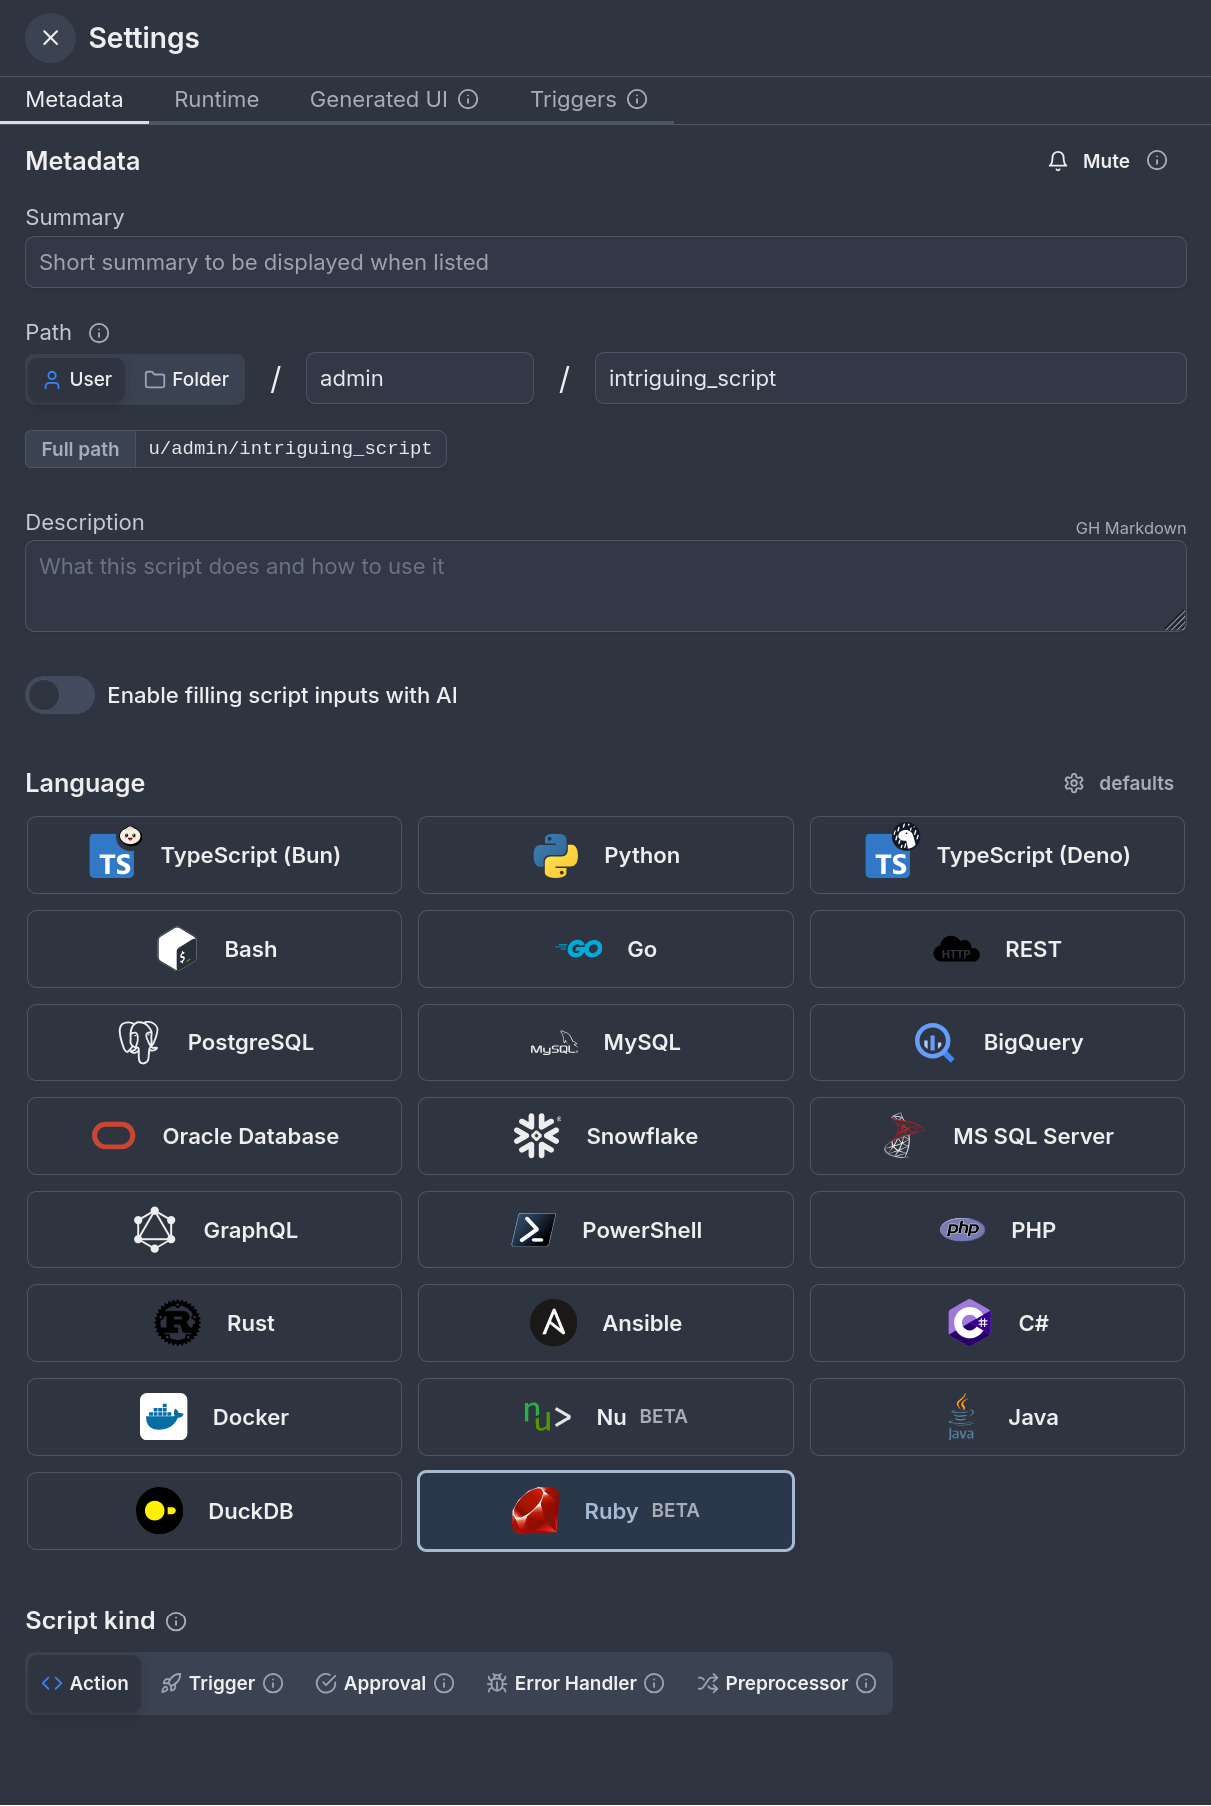Choose TypeScript (Deno) as language
Viewport: 1211px width, 1806px height.
(x=996, y=856)
